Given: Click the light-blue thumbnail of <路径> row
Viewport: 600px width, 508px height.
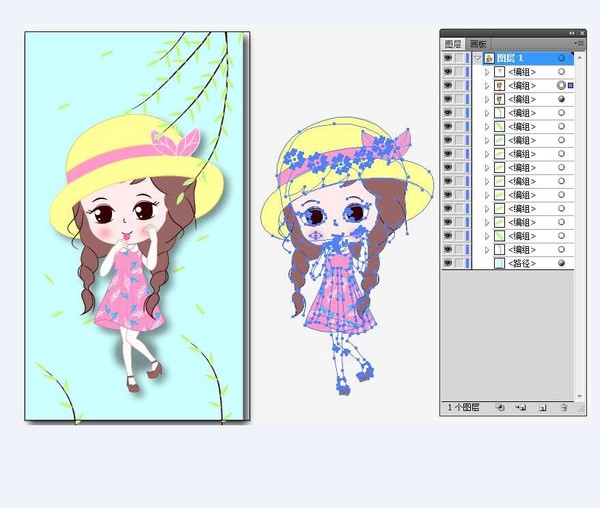Looking at the screenshot, I should click(499, 263).
